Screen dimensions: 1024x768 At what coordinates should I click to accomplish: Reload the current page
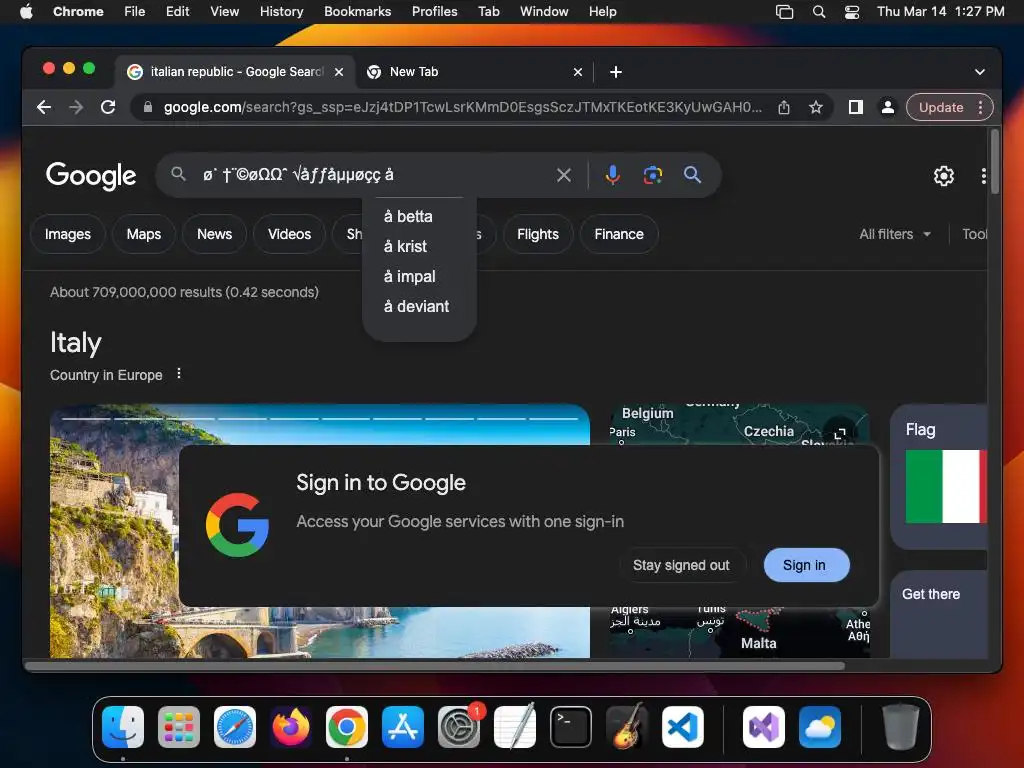tap(108, 107)
